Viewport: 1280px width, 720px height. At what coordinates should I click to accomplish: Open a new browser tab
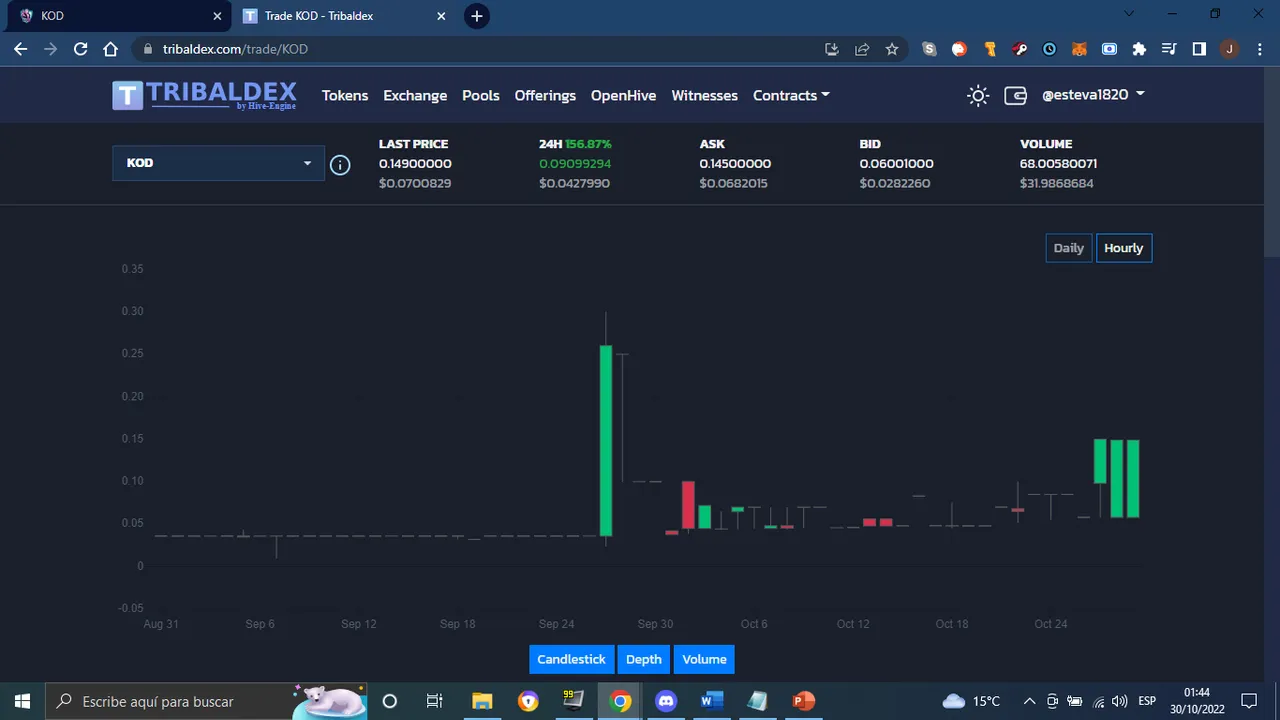tap(477, 16)
